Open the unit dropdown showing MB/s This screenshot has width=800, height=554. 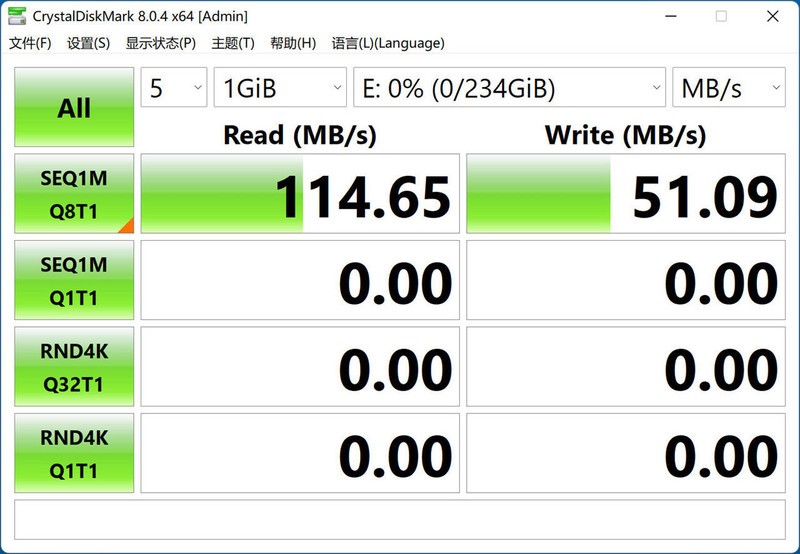tap(729, 88)
